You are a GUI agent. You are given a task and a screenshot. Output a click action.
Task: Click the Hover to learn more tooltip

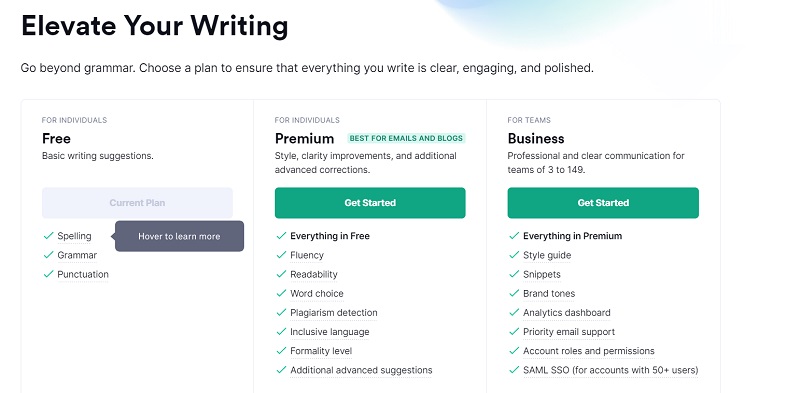[x=179, y=236]
